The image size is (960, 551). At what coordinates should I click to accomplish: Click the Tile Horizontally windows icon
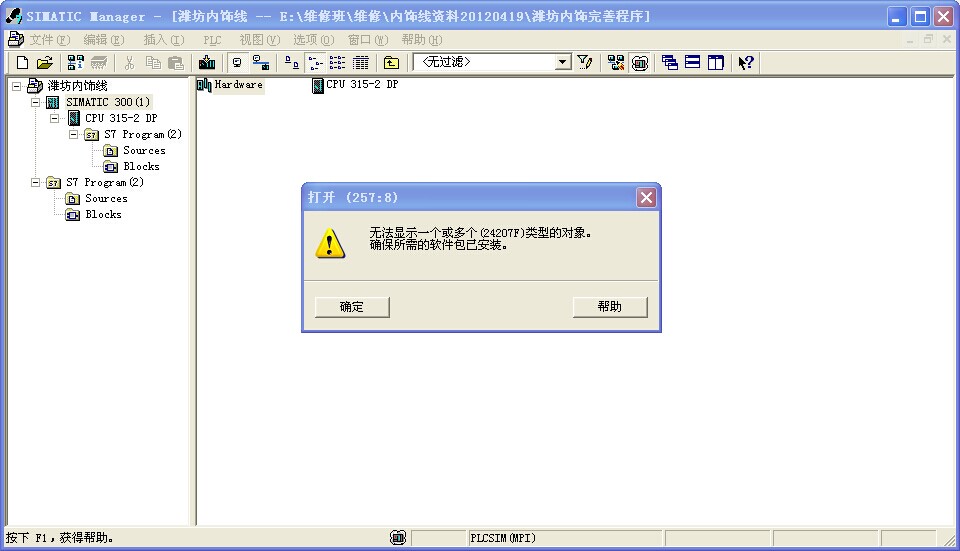(692, 62)
